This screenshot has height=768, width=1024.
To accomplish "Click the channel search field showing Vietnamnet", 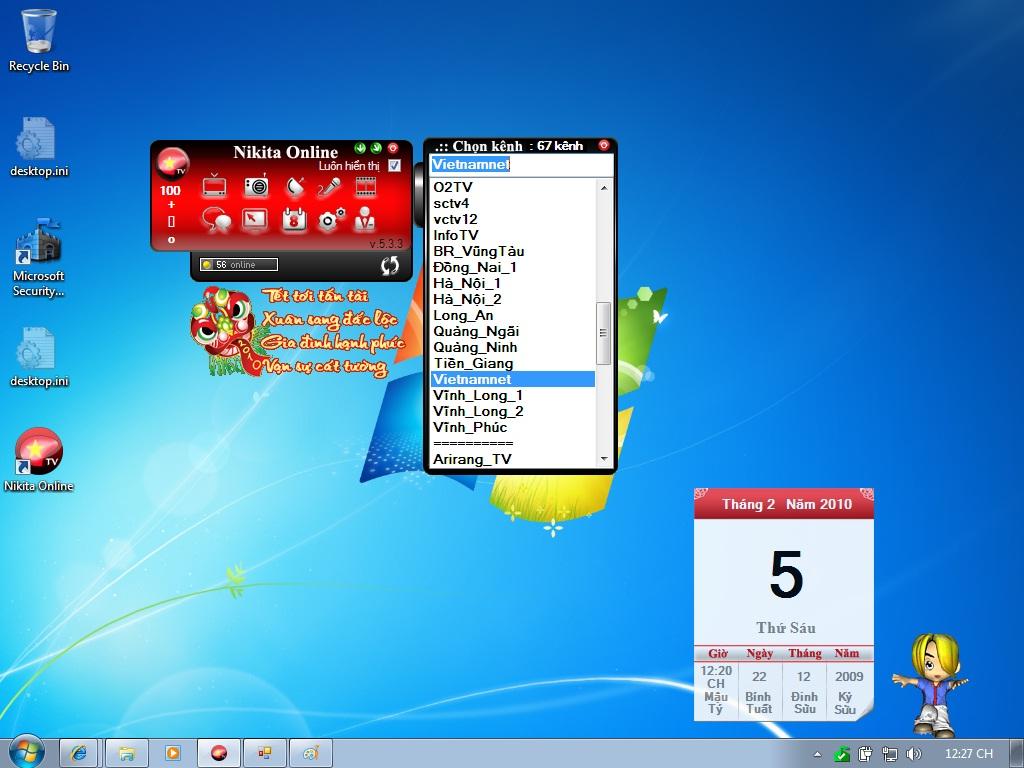I will [522, 165].
